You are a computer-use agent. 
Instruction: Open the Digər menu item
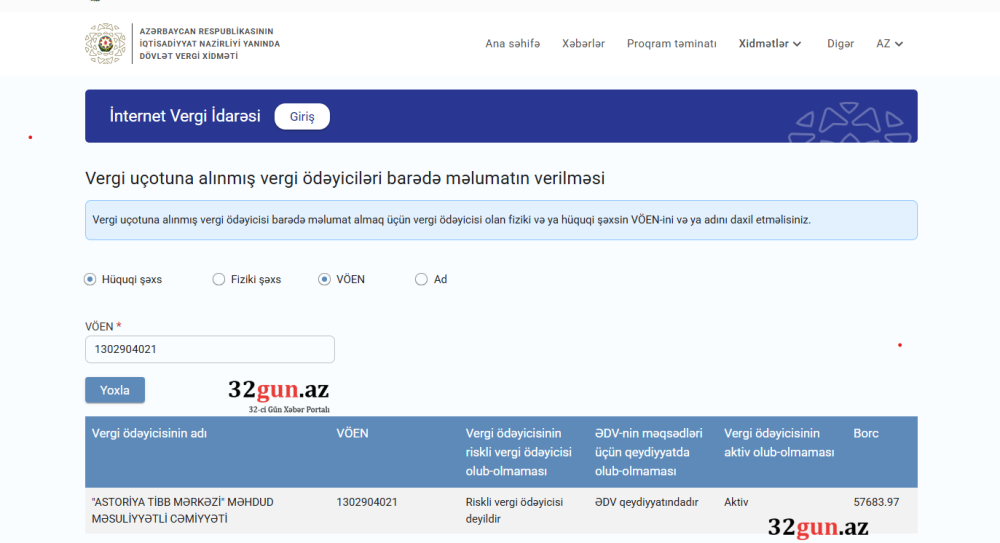[x=840, y=44]
